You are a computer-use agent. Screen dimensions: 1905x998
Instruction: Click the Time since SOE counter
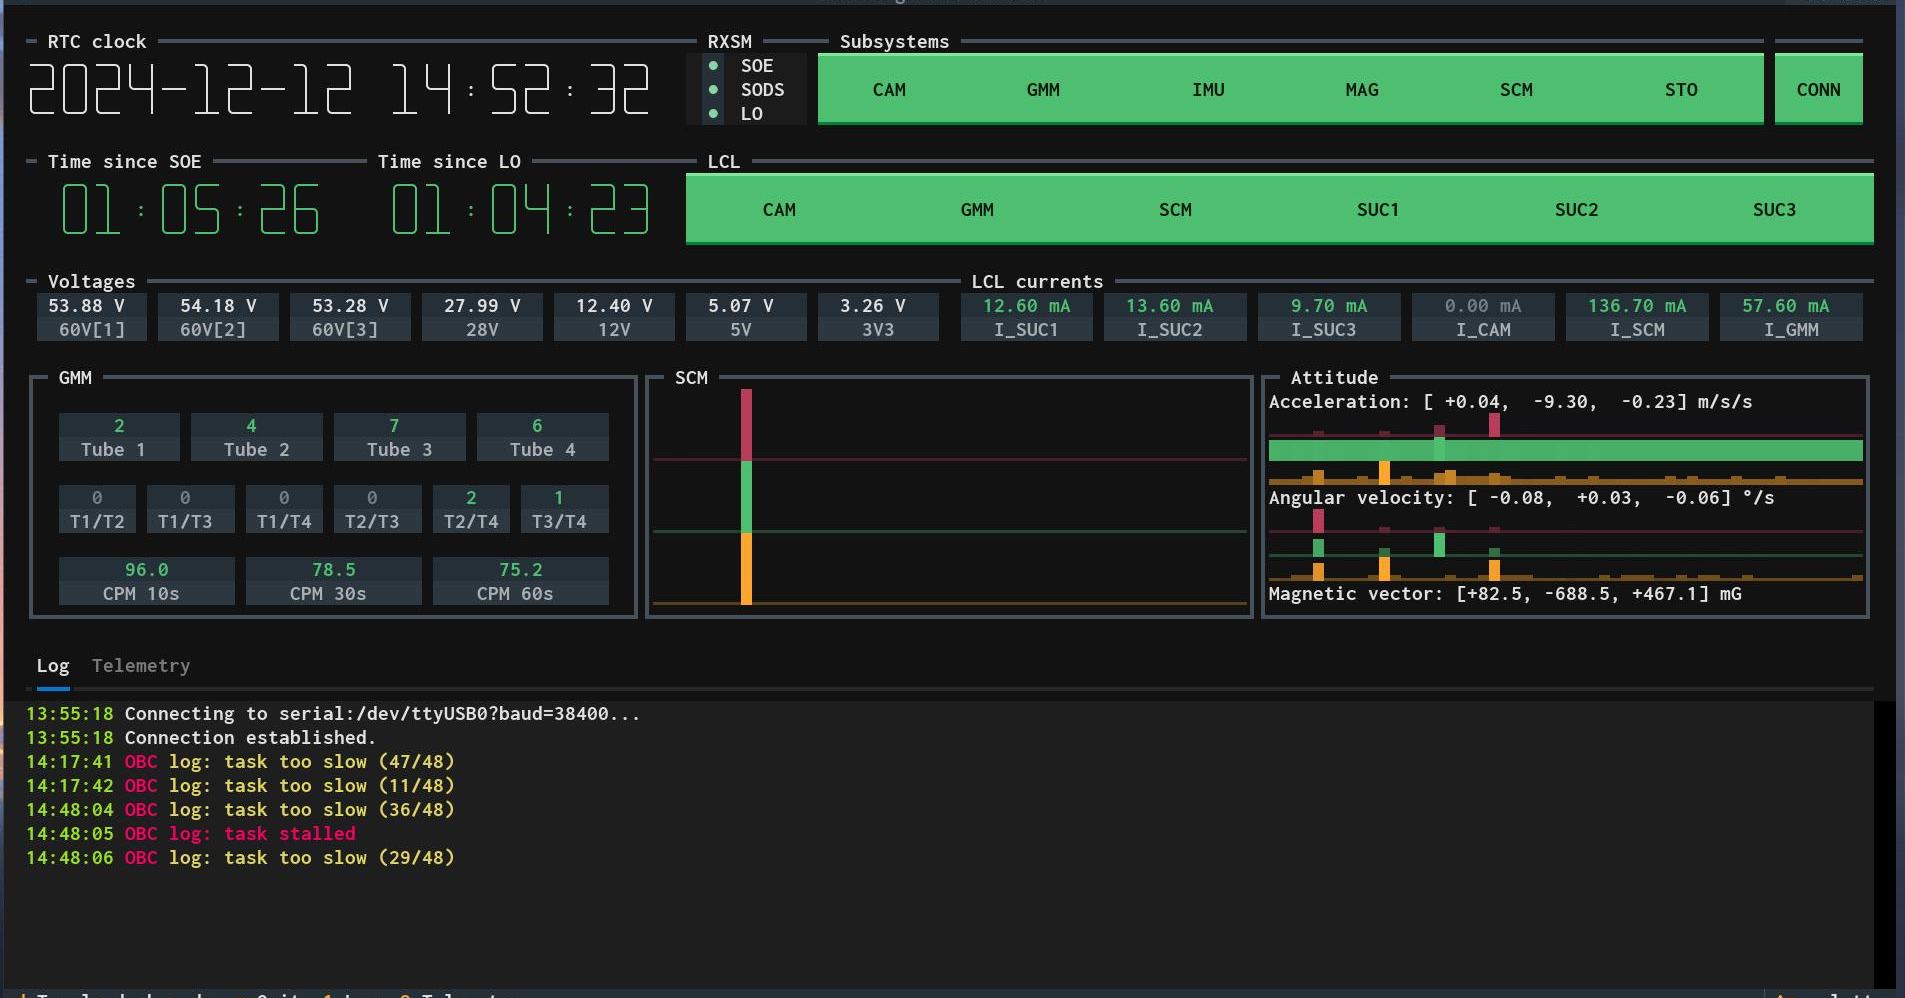click(x=190, y=210)
